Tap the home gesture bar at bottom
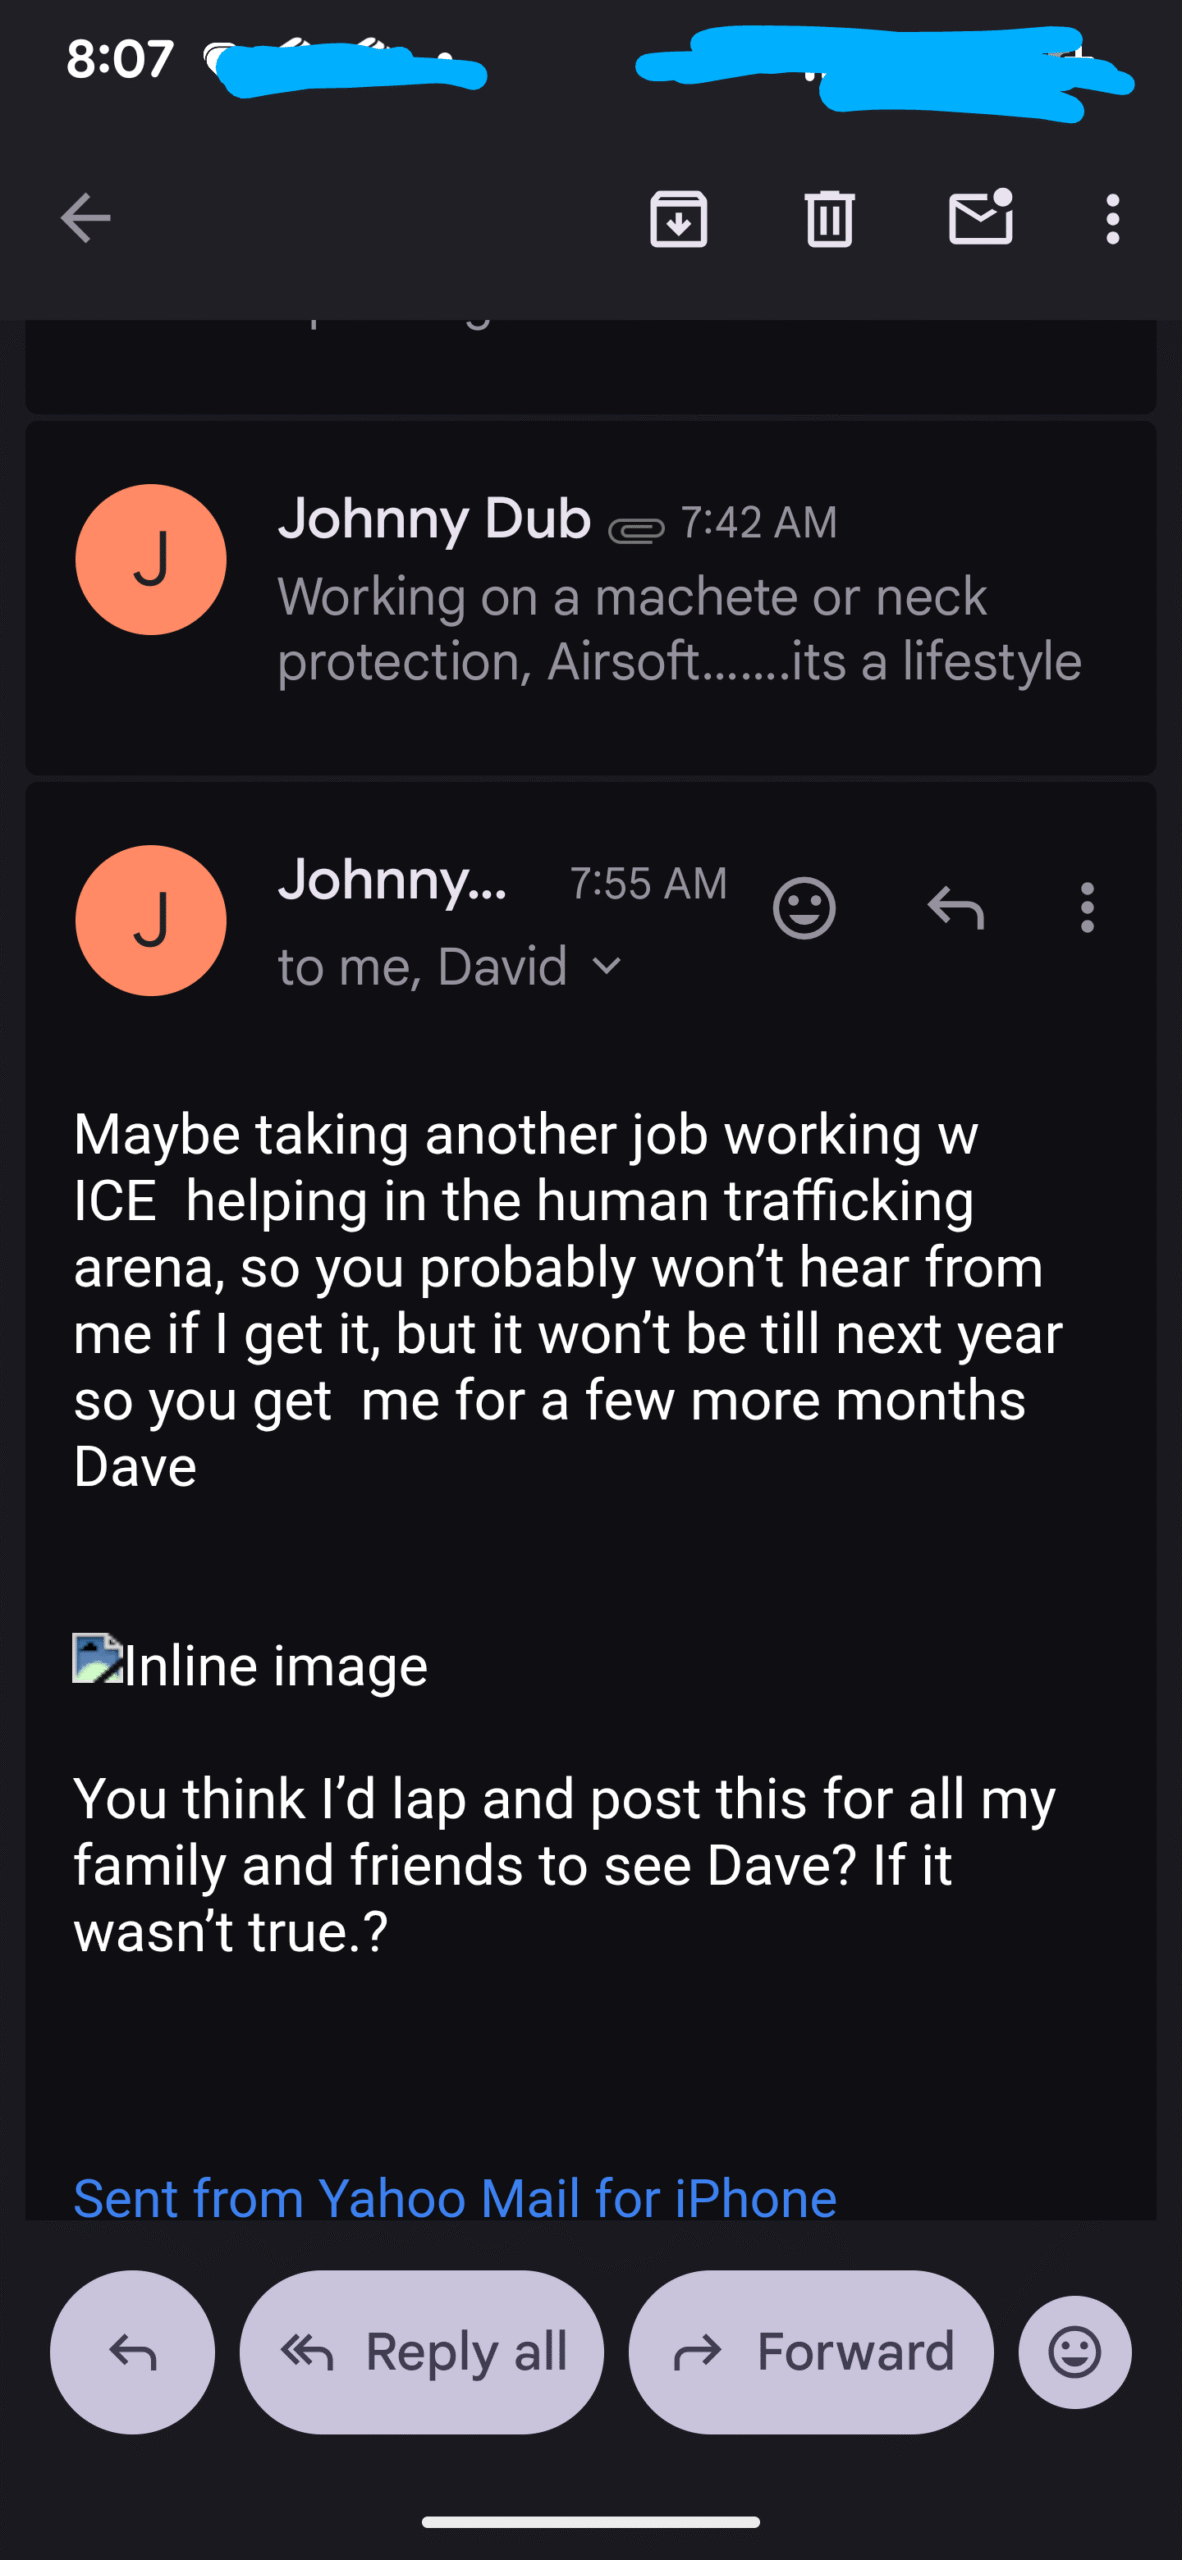The image size is (1182, 2560). (590, 2522)
